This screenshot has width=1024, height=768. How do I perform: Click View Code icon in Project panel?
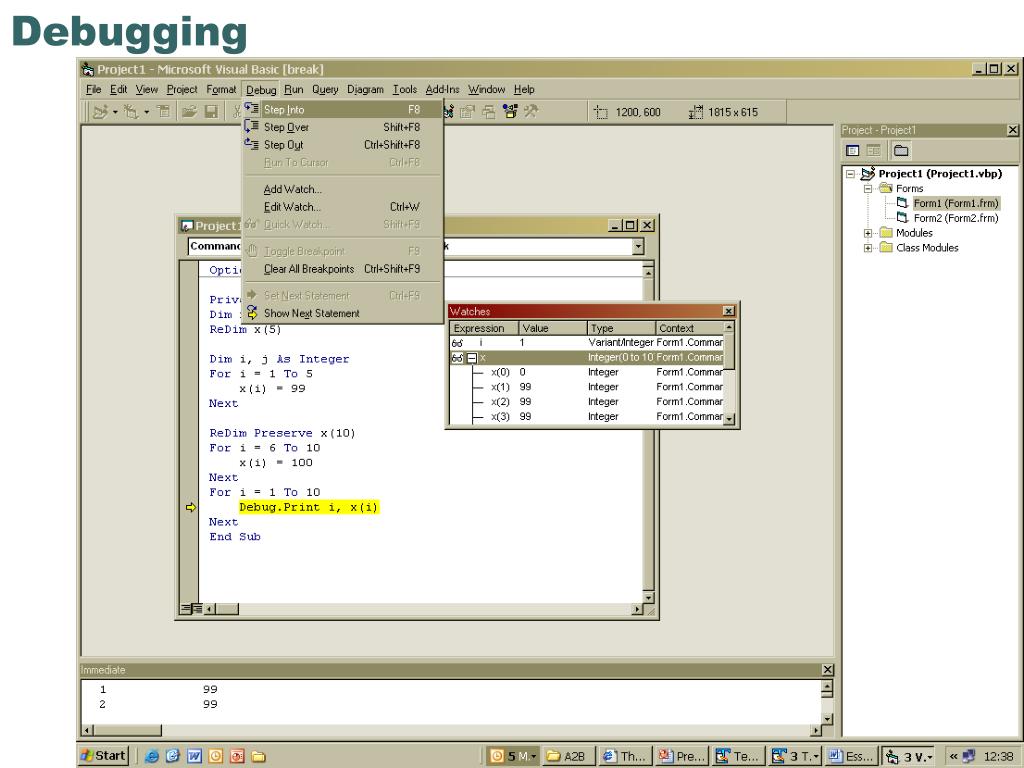tap(852, 151)
